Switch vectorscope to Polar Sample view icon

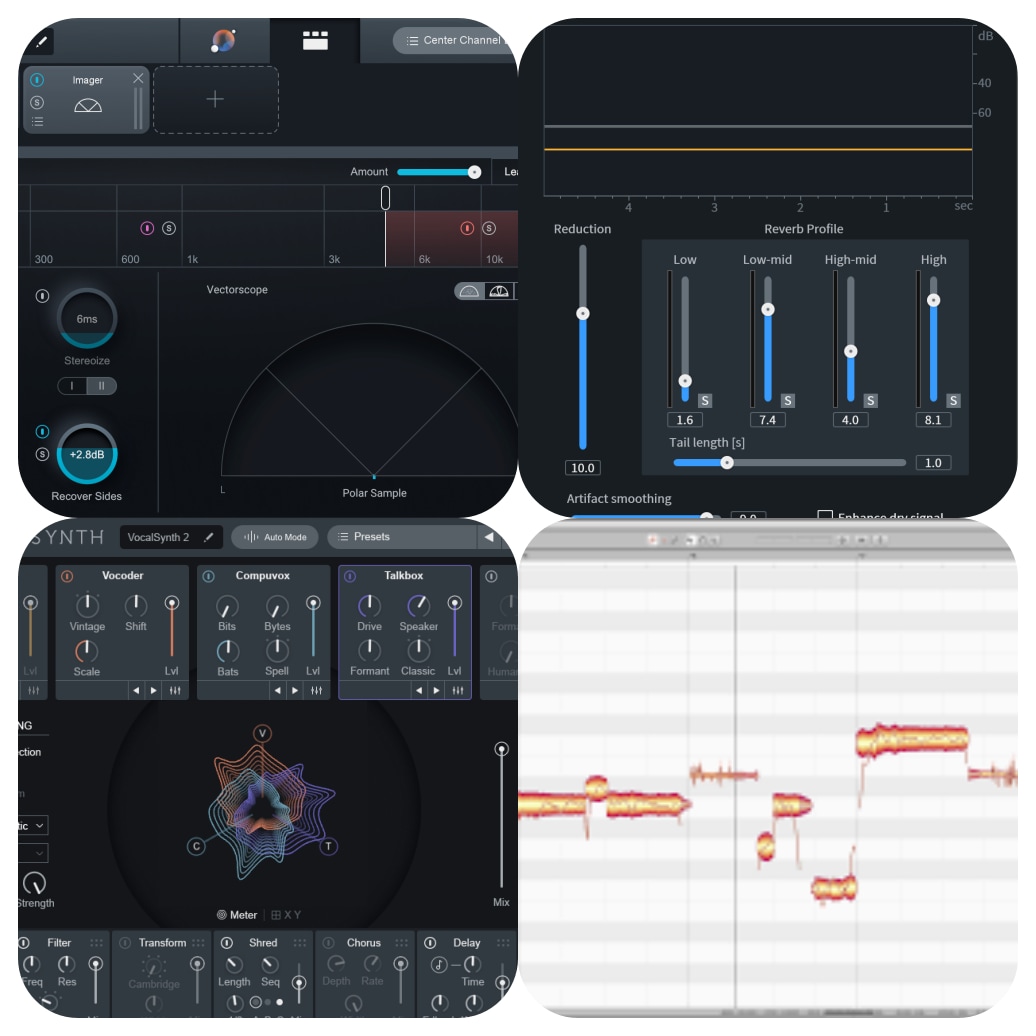pyautogui.click(x=469, y=291)
